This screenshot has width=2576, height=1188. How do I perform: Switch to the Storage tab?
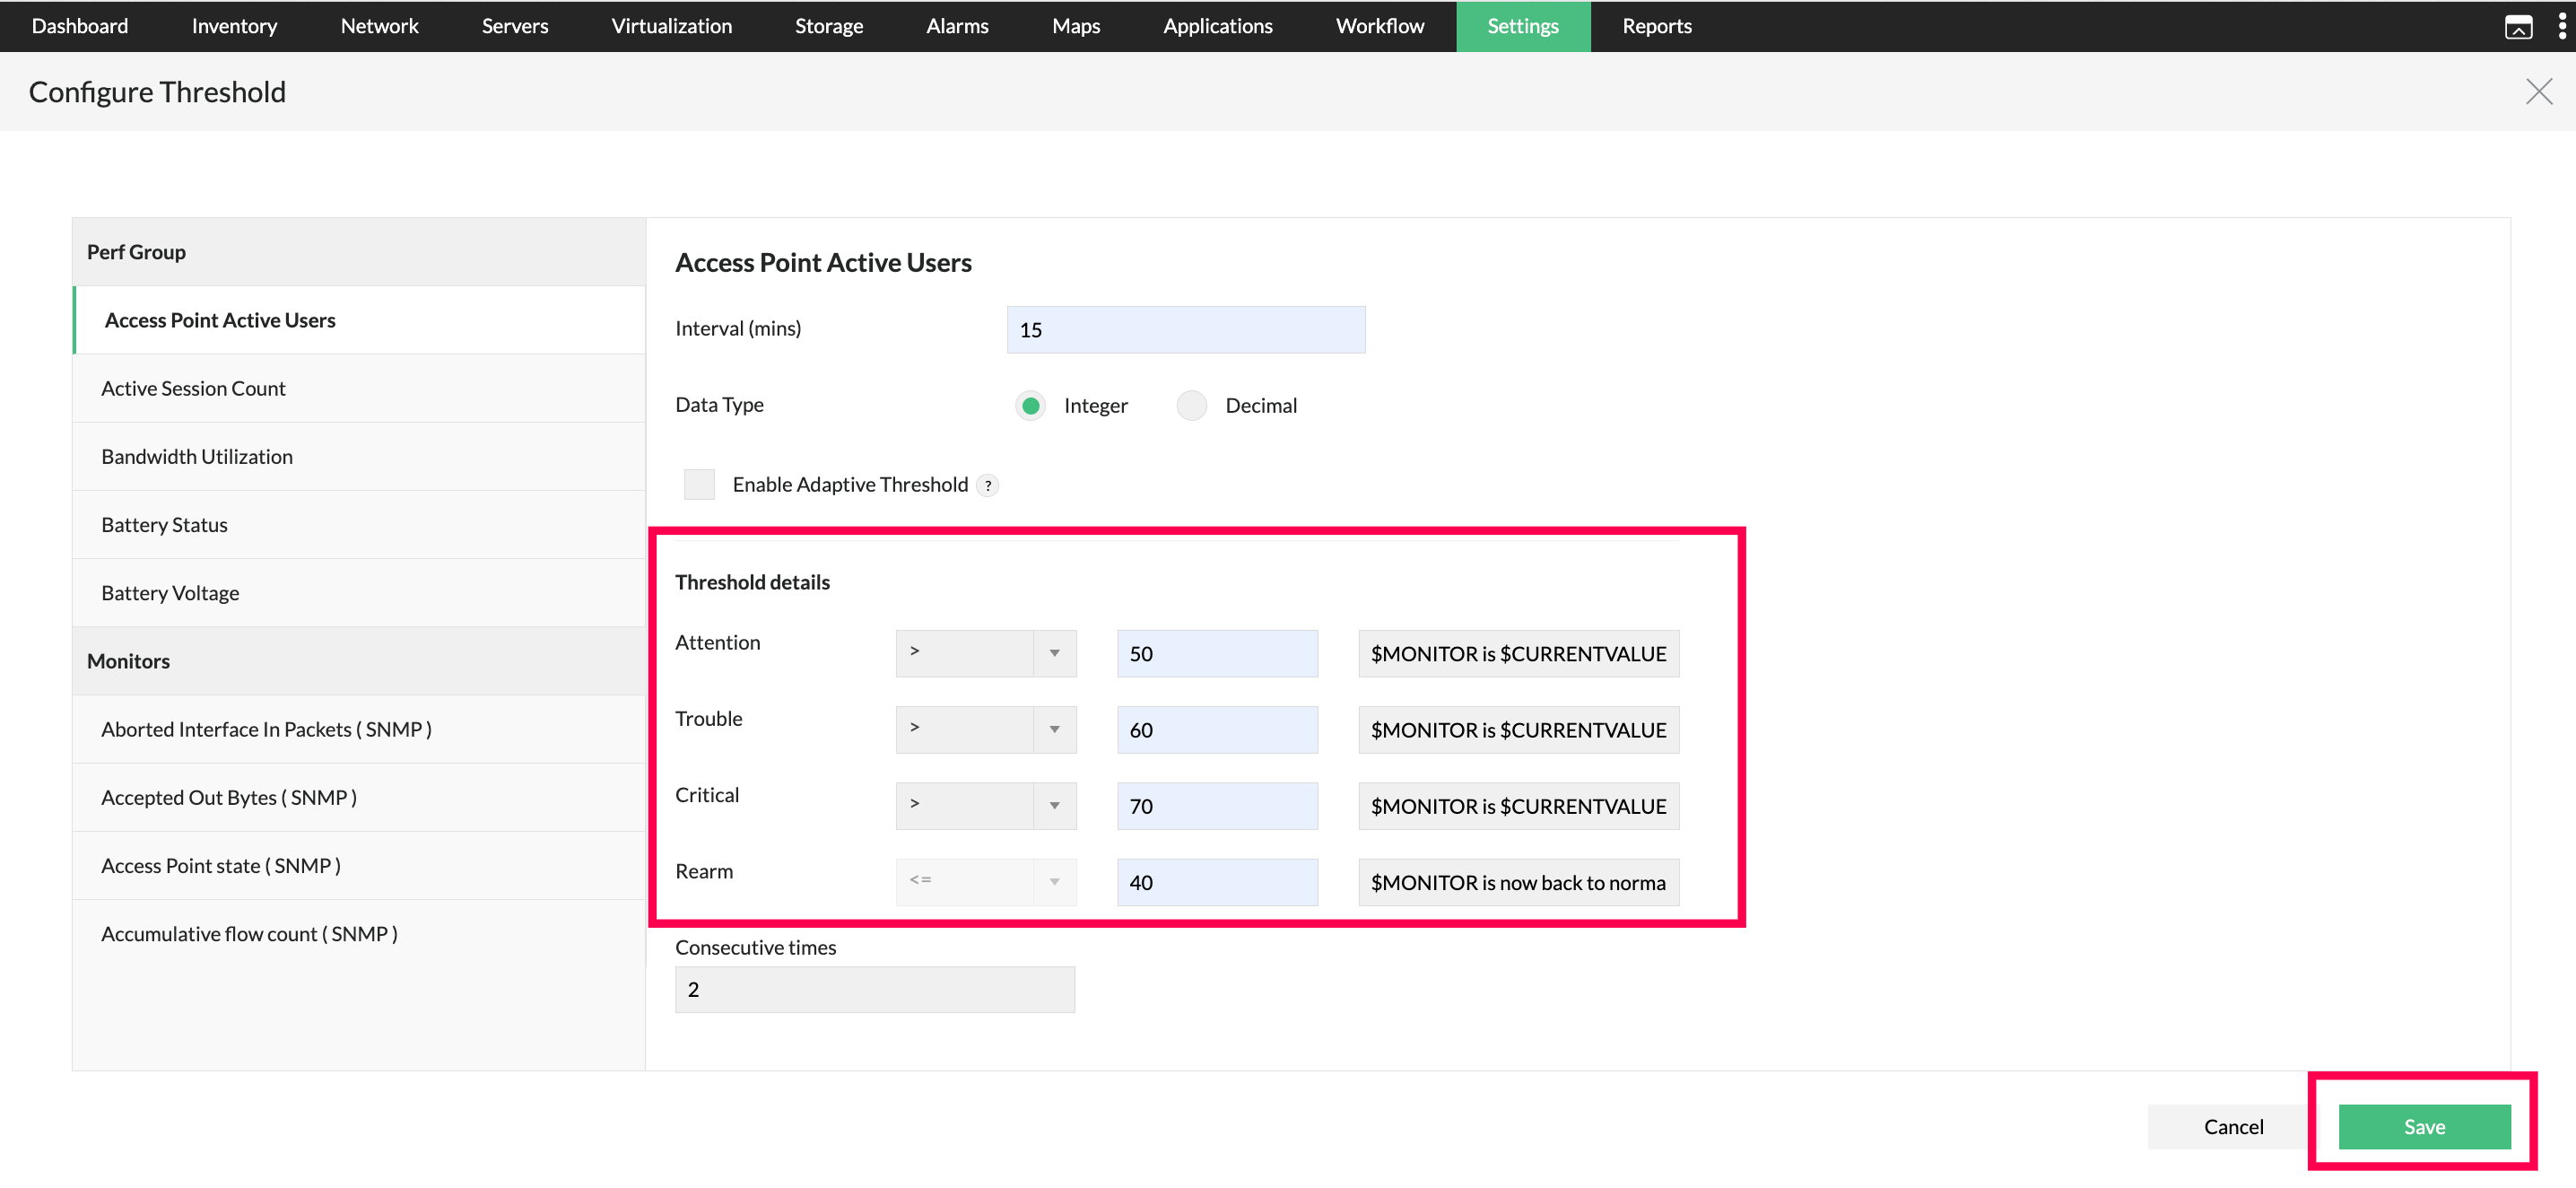tap(828, 26)
